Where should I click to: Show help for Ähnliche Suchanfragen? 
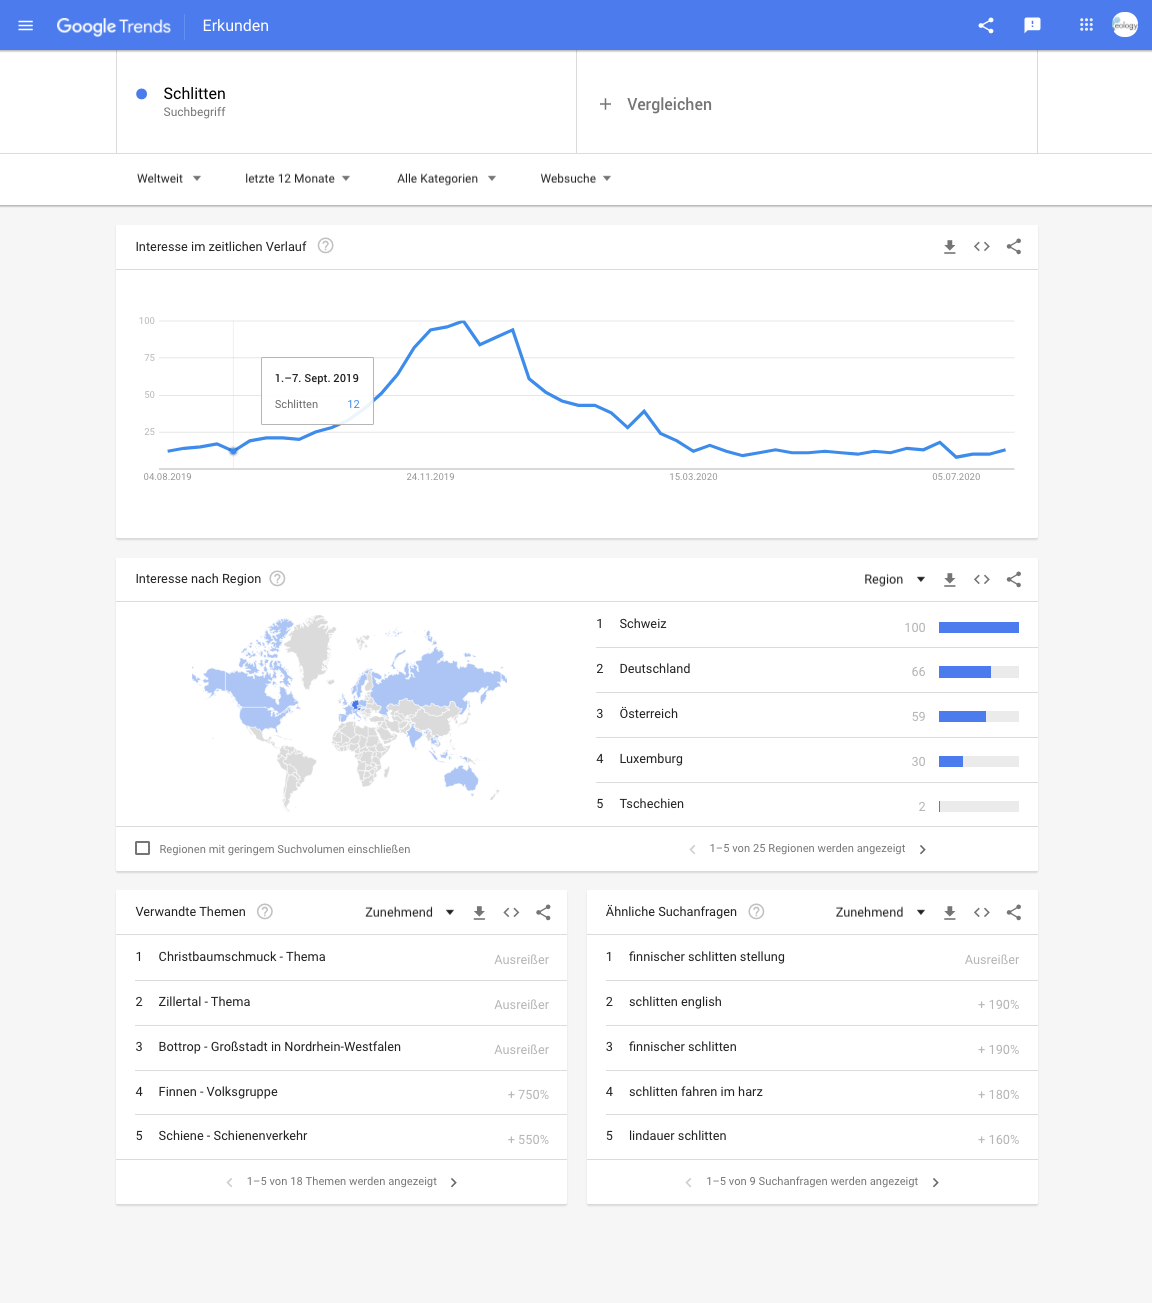point(757,912)
